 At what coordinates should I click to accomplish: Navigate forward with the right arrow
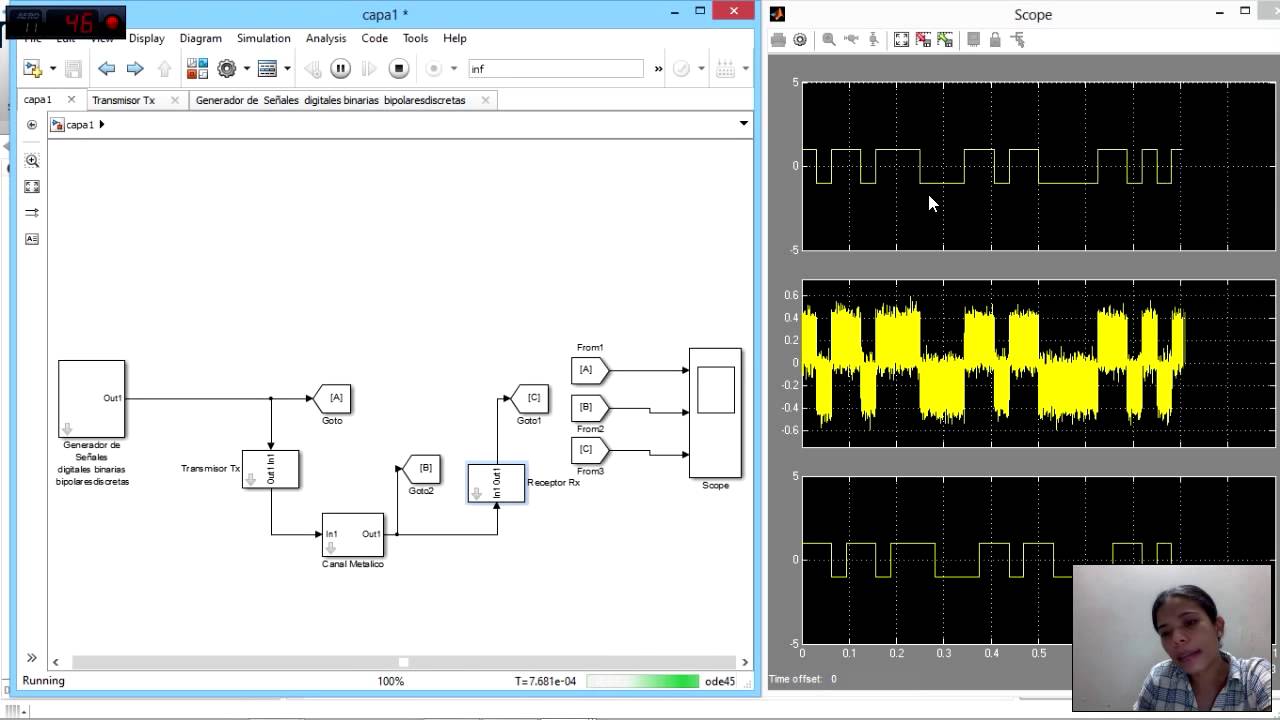pyautogui.click(x=135, y=69)
